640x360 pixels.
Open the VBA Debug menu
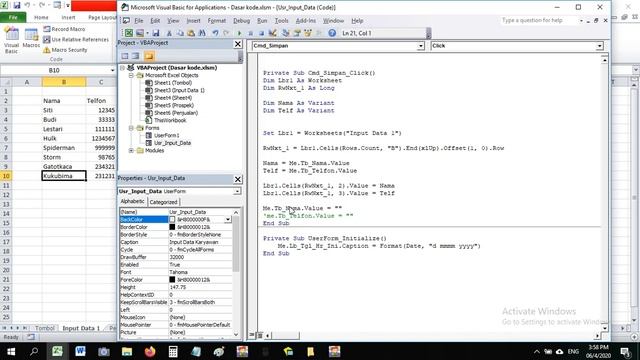click(x=241, y=20)
